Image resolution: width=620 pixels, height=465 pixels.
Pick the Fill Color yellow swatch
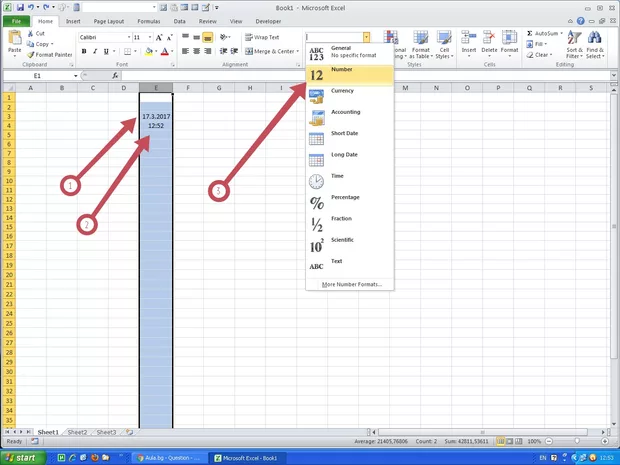click(149, 51)
